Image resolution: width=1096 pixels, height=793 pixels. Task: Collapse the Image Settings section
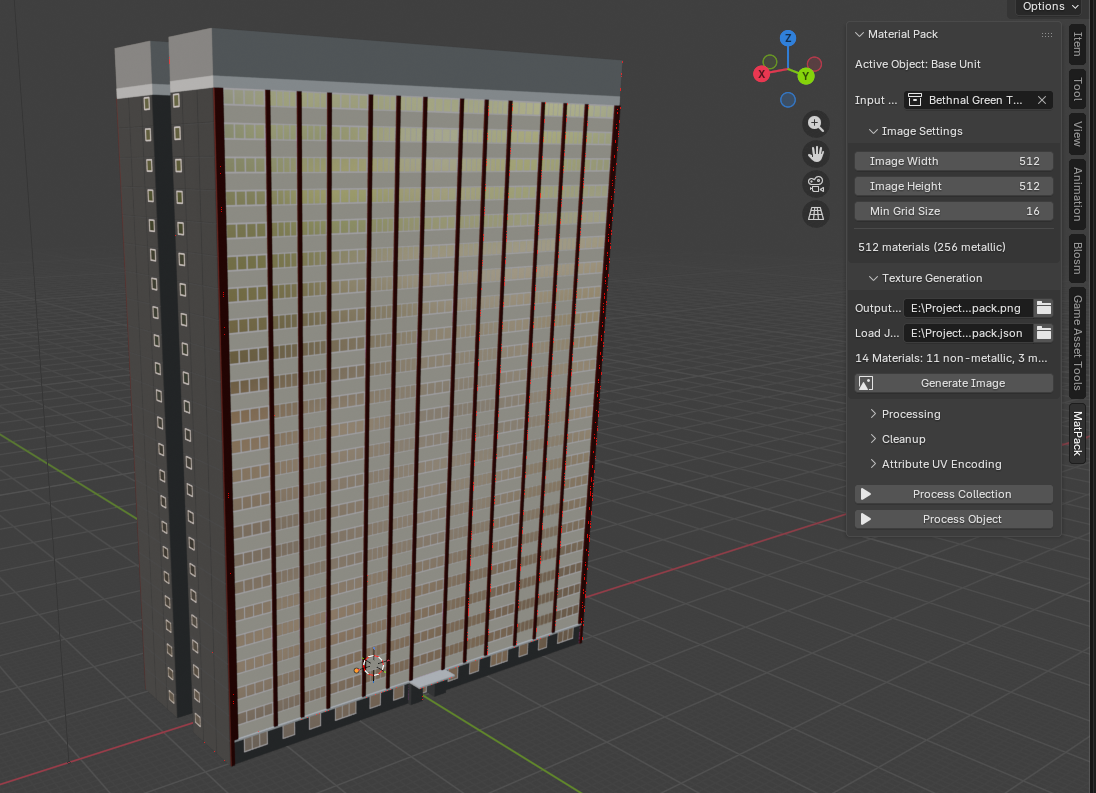920,131
